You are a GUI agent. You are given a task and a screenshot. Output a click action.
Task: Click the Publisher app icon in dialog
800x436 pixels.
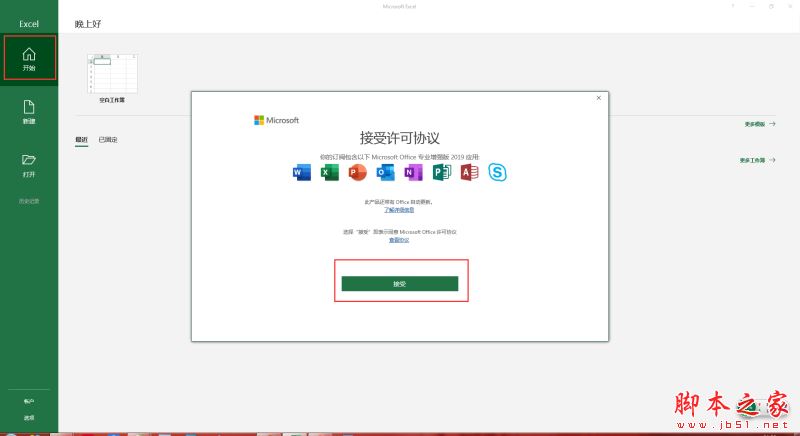pos(441,172)
